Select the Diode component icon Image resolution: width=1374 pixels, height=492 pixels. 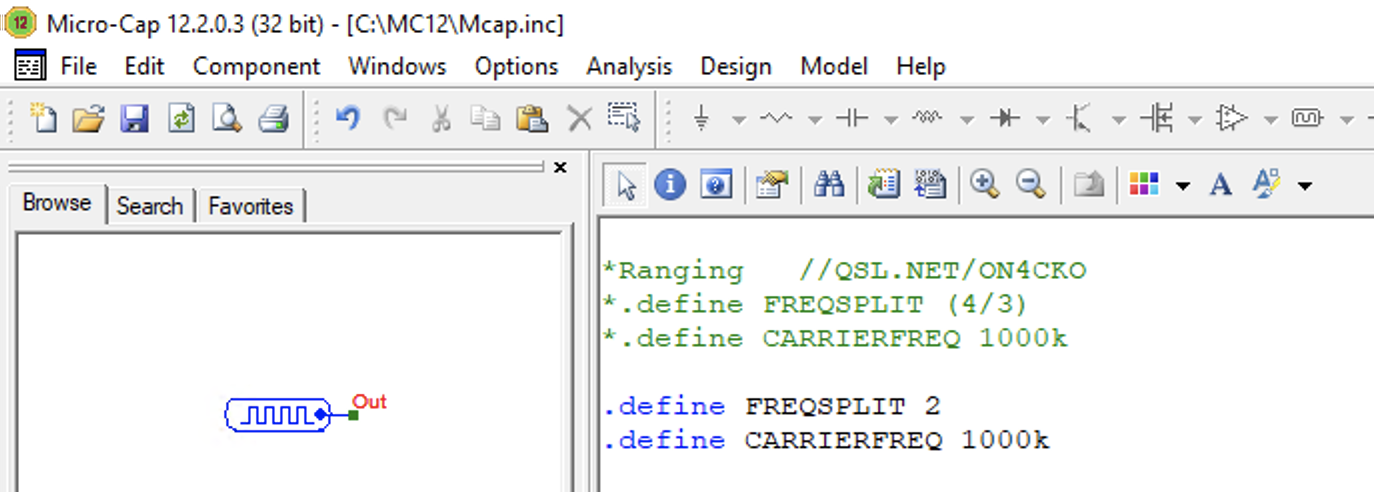point(1004,118)
